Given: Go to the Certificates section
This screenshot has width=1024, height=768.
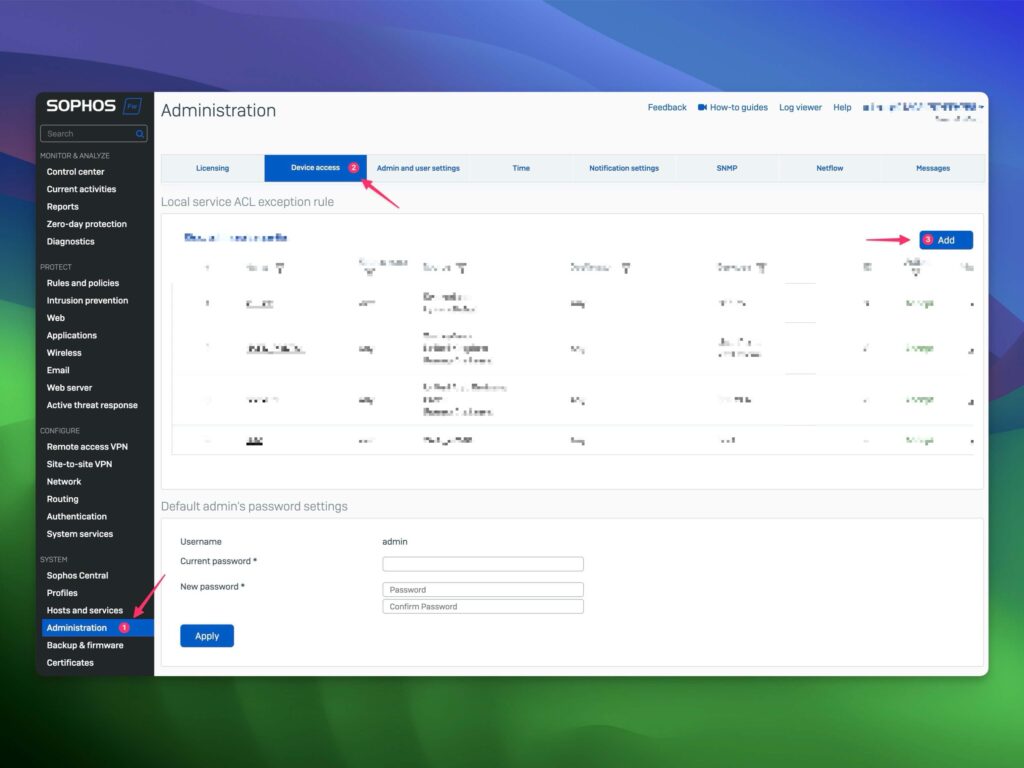Looking at the screenshot, I should click(x=70, y=662).
